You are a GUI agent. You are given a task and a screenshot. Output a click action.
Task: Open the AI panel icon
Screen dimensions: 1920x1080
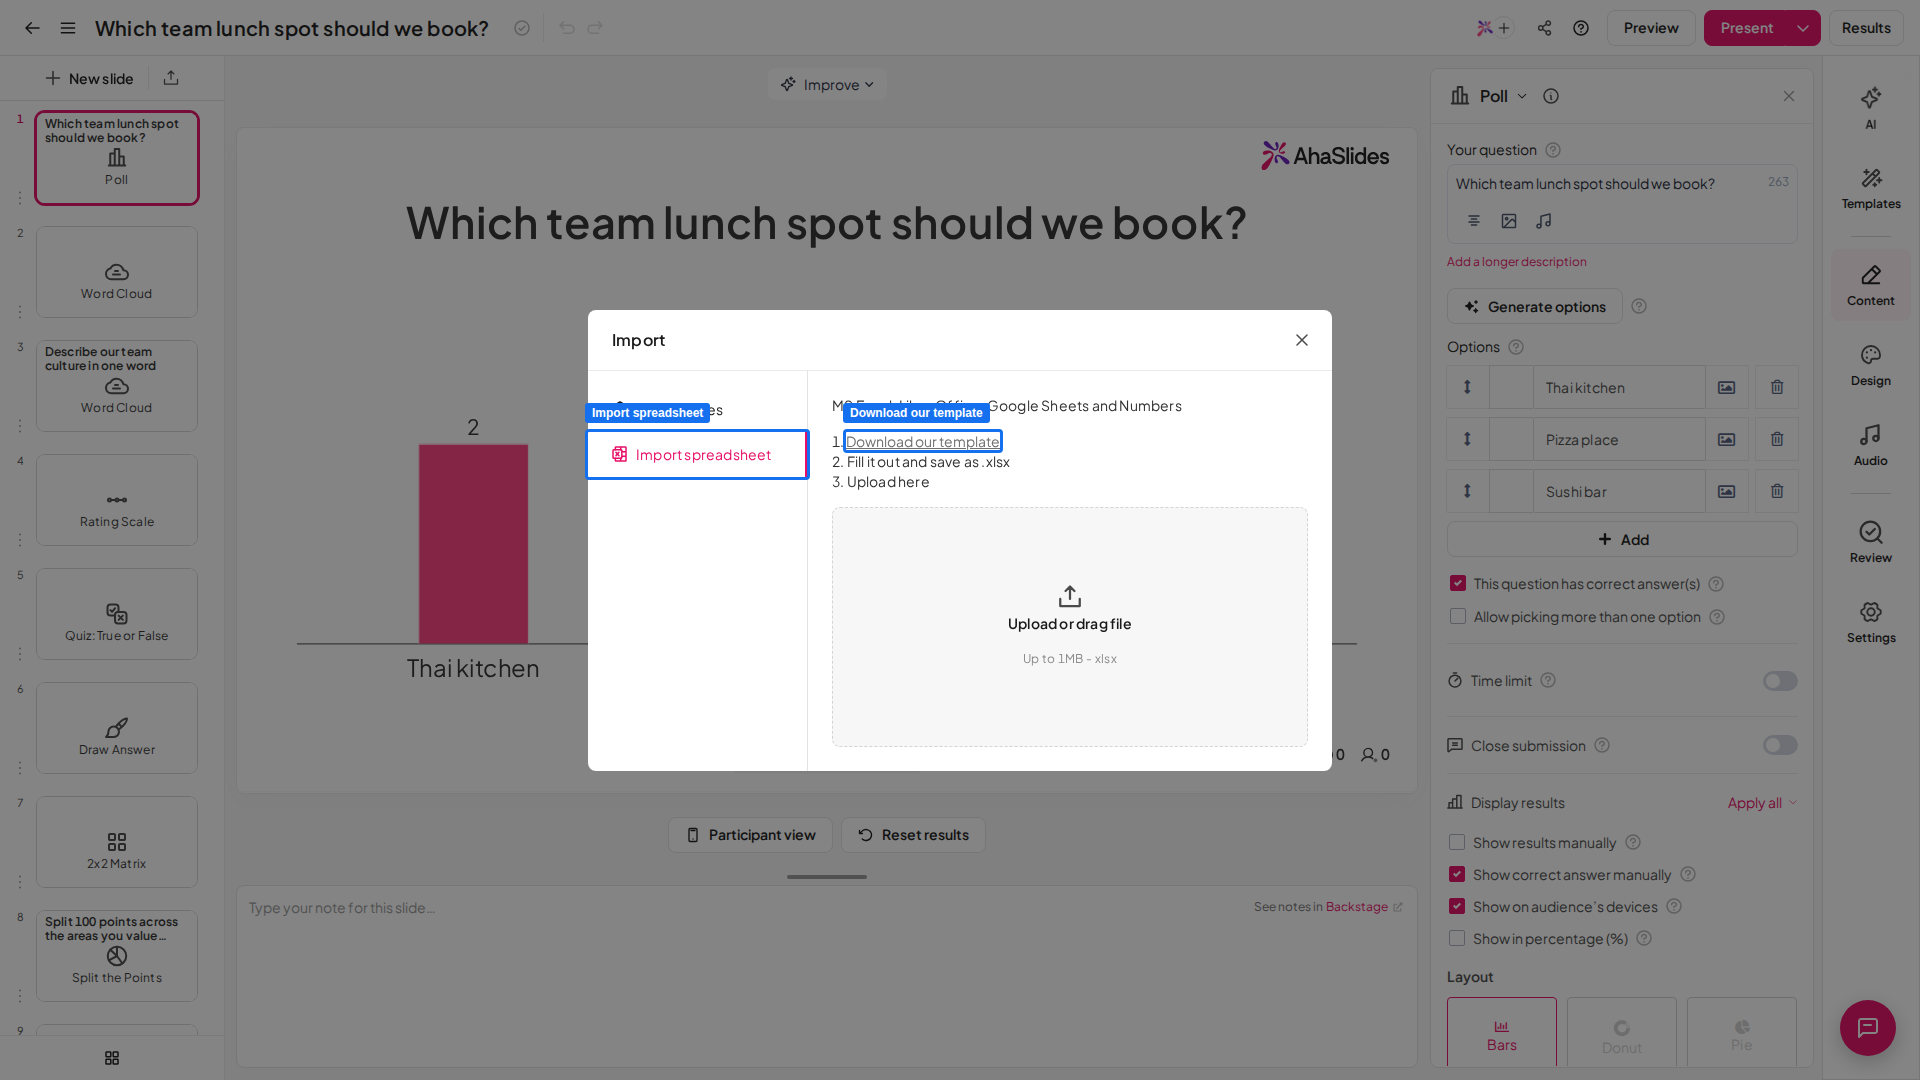[x=1871, y=108]
